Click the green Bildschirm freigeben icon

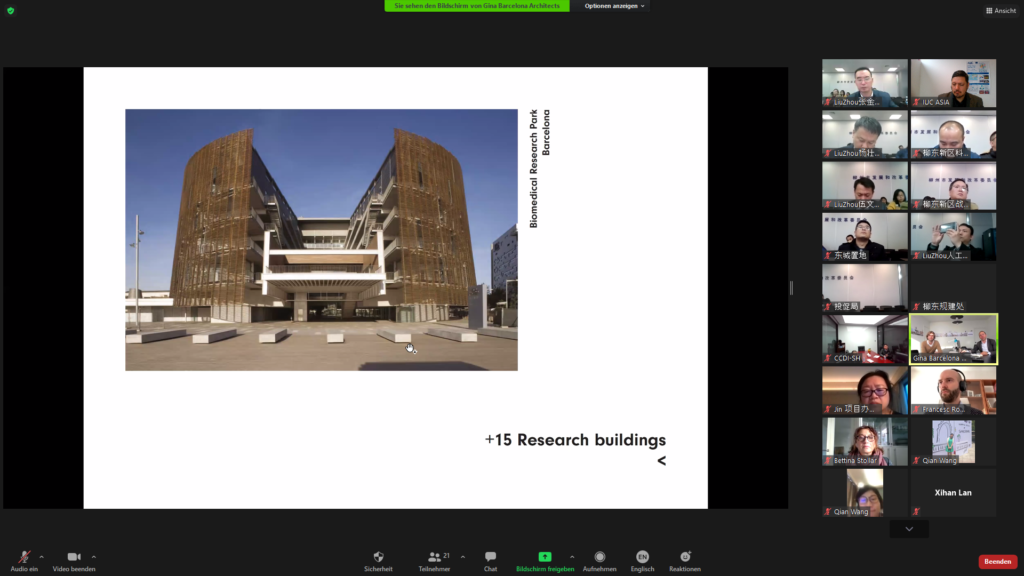pos(544,557)
